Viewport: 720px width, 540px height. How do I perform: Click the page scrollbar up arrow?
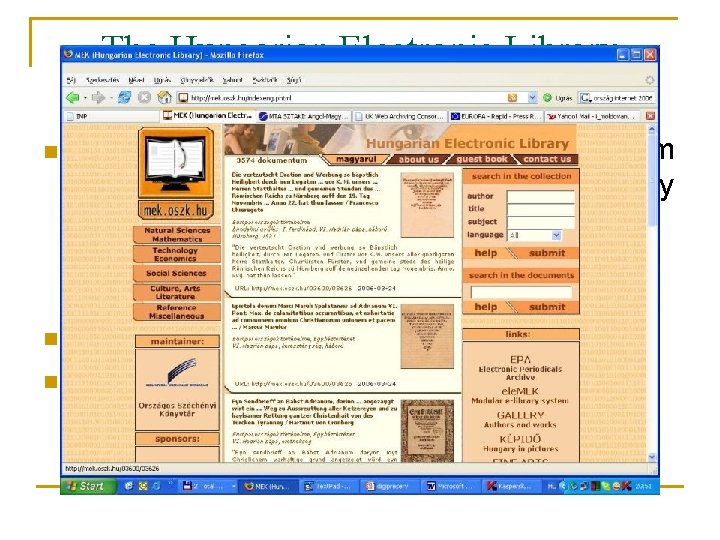coord(652,130)
